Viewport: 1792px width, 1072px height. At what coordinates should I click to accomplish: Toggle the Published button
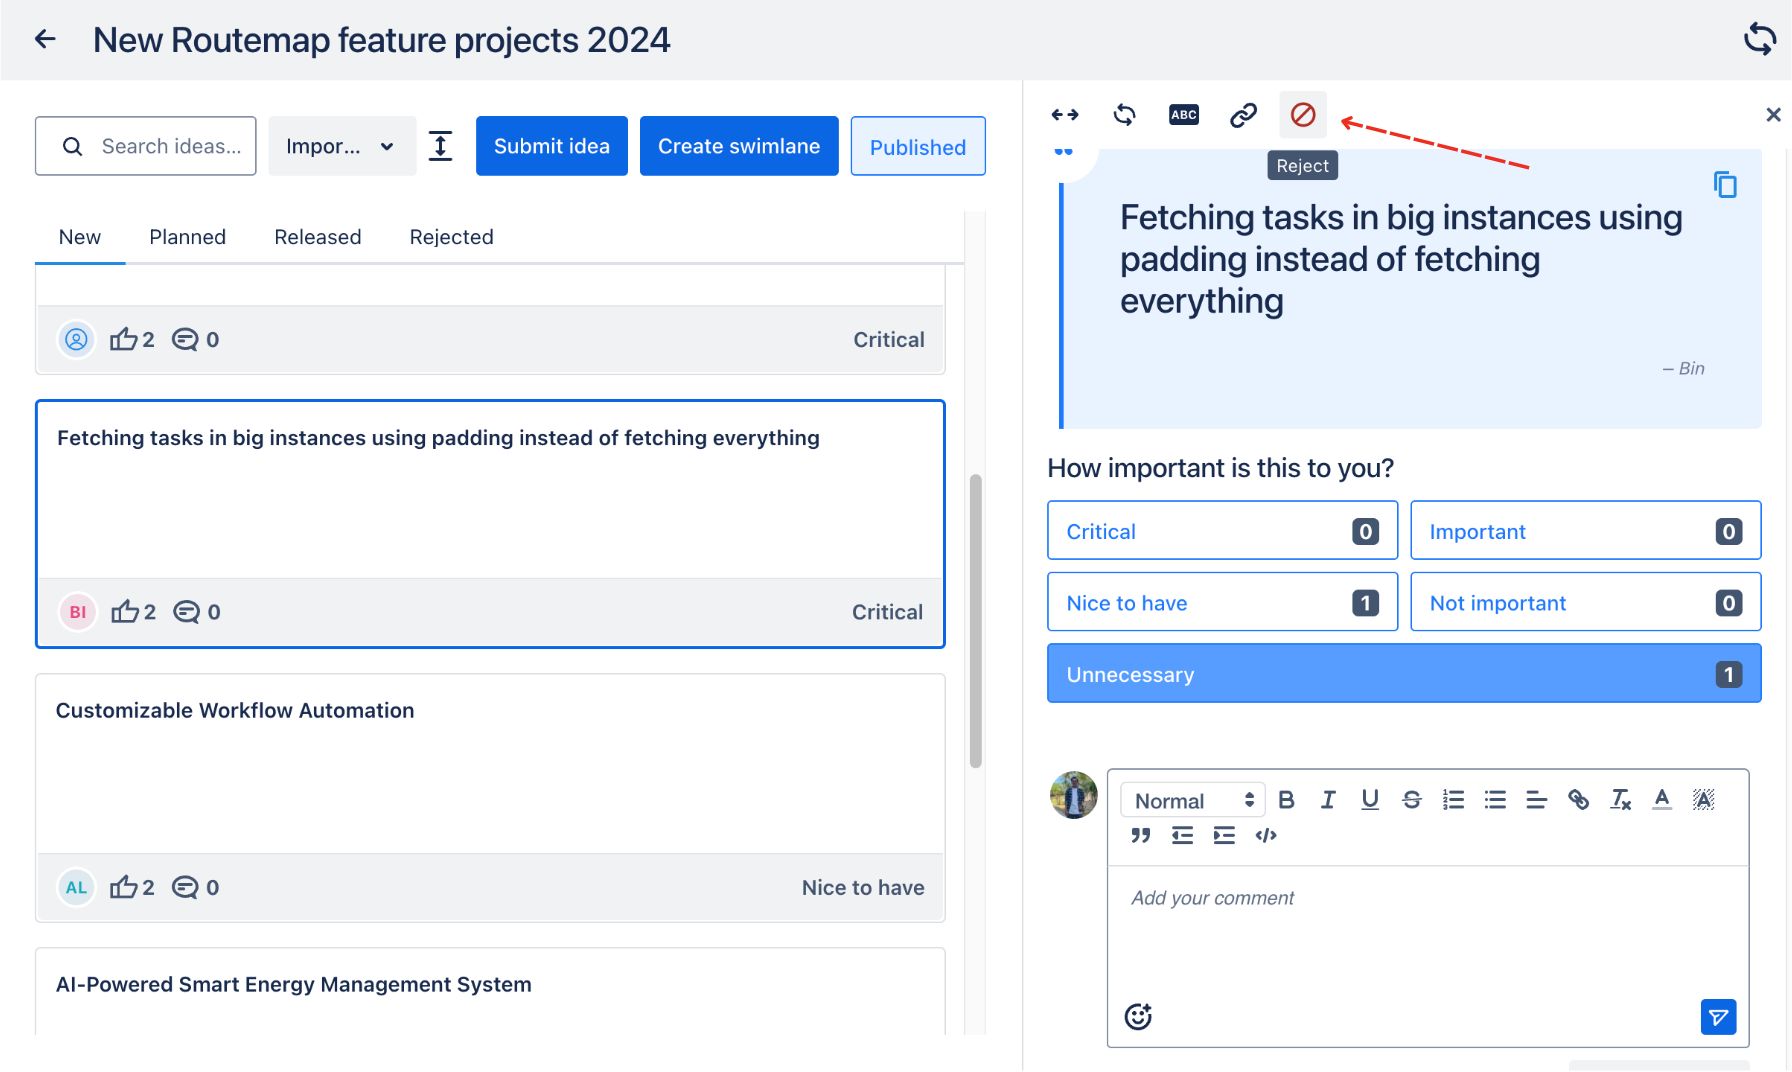coord(918,146)
